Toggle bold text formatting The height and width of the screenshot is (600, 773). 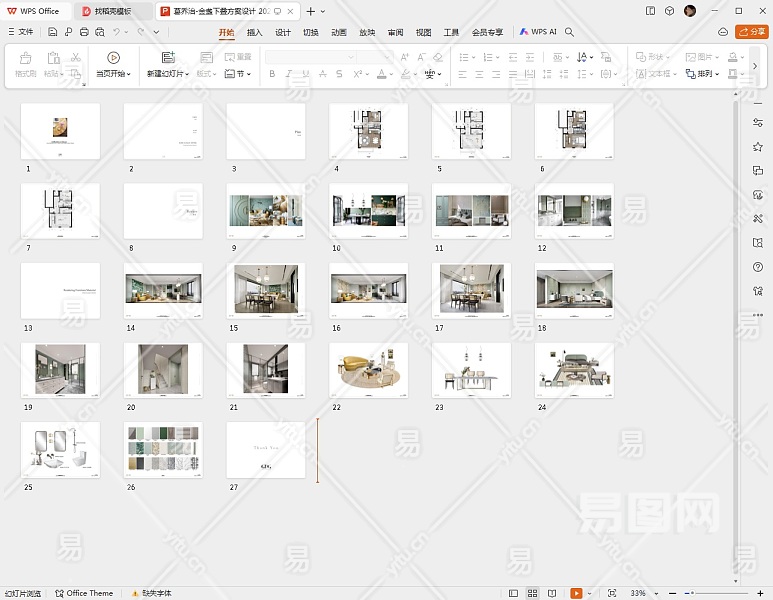coord(273,74)
